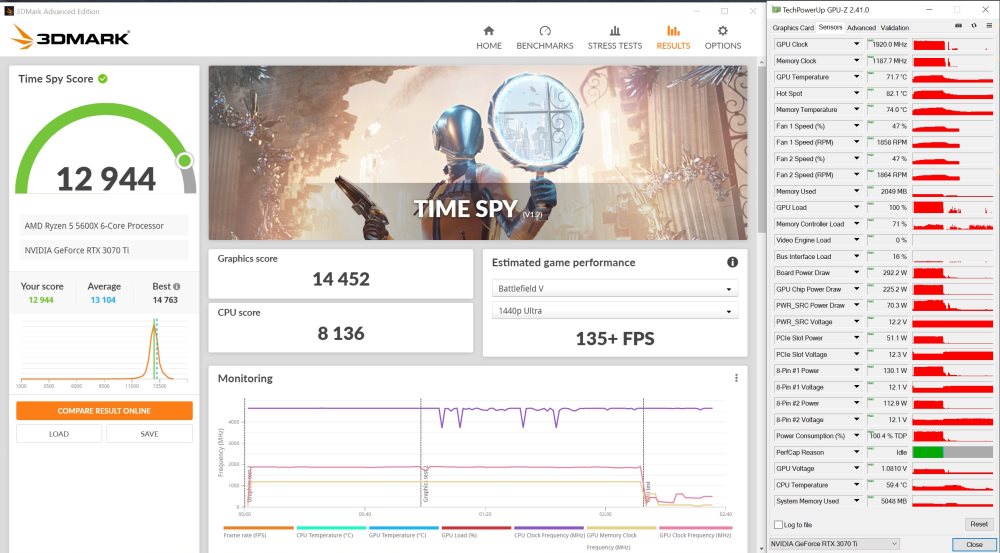Click the Close button in GPU-Z
1000x553 pixels.
[x=974, y=544]
